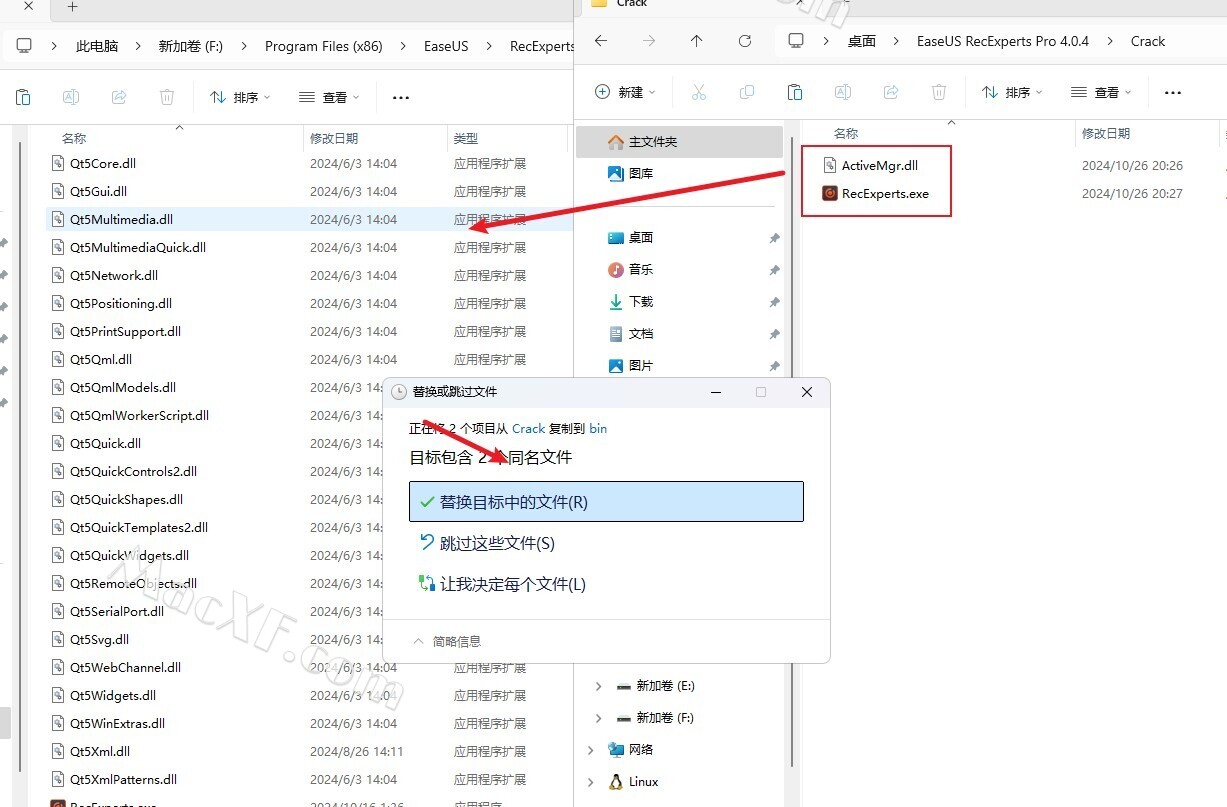Open 图库 gallery in the navigation pane
Screen dimensions: 1227x807
tap(640, 173)
